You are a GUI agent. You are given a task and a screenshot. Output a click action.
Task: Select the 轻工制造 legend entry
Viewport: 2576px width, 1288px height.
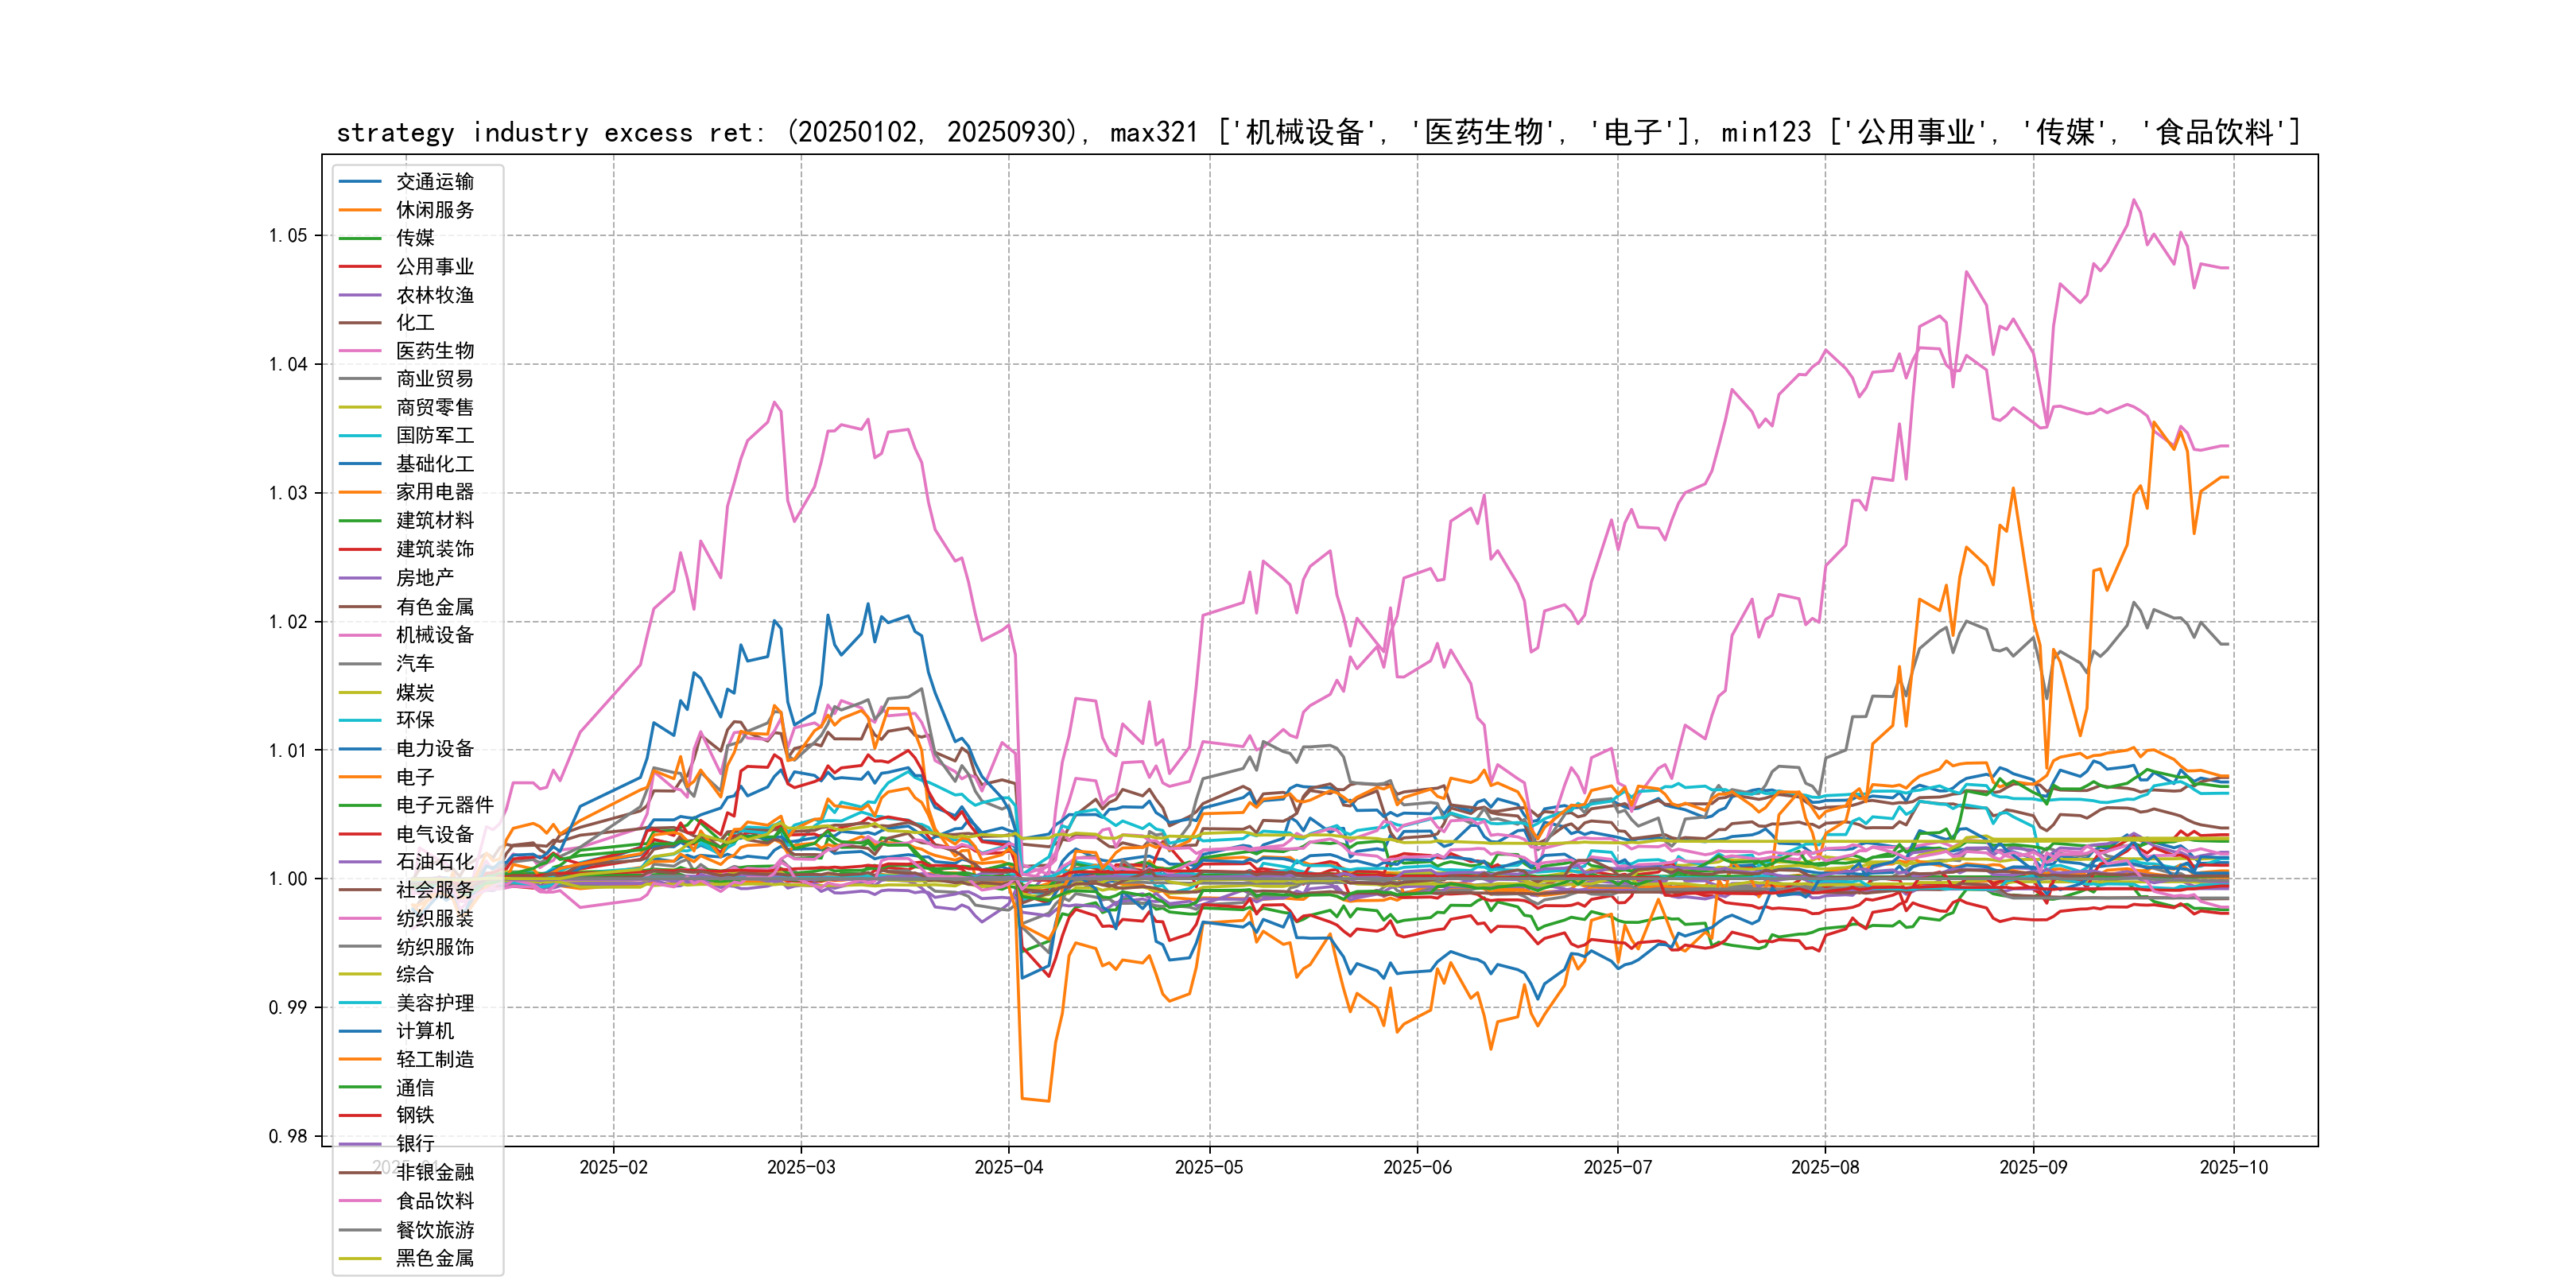[x=434, y=1059]
